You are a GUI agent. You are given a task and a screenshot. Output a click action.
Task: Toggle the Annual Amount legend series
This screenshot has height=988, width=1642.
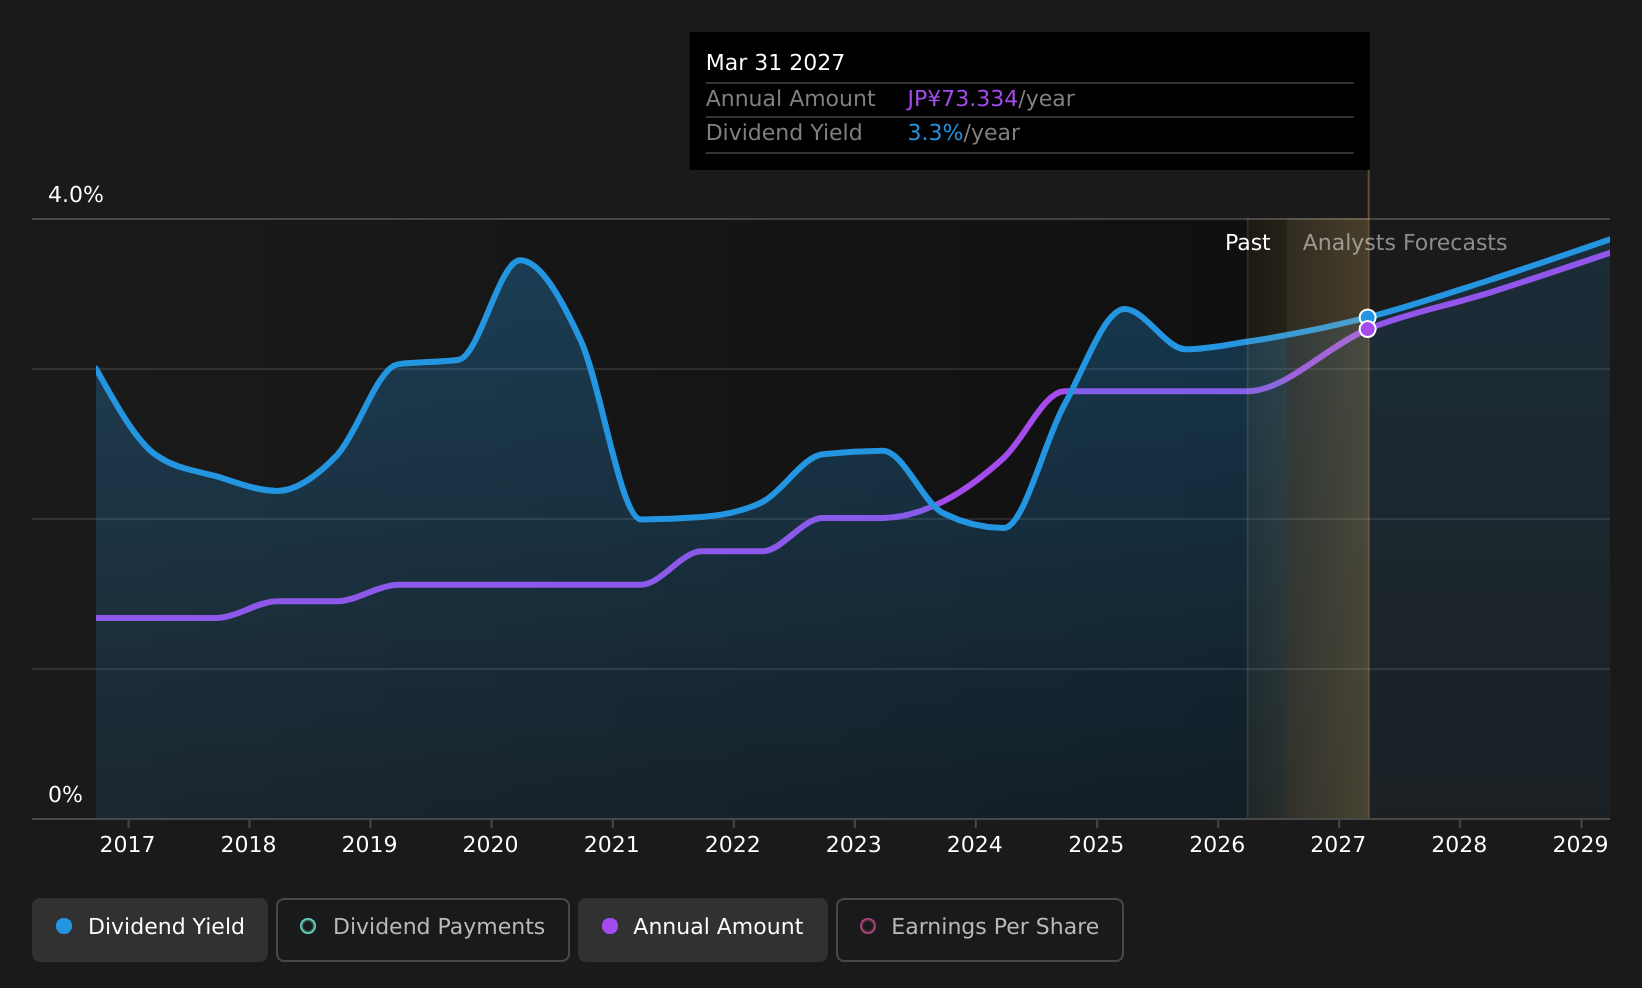(703, 929)
